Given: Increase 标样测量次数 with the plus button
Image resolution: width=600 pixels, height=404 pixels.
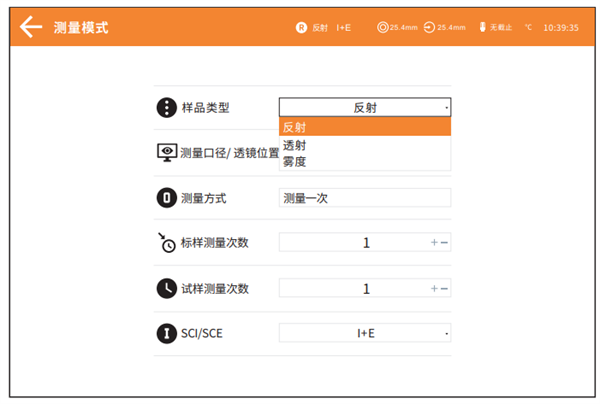Looking at the screenshot, I should (x=434, y=243).
